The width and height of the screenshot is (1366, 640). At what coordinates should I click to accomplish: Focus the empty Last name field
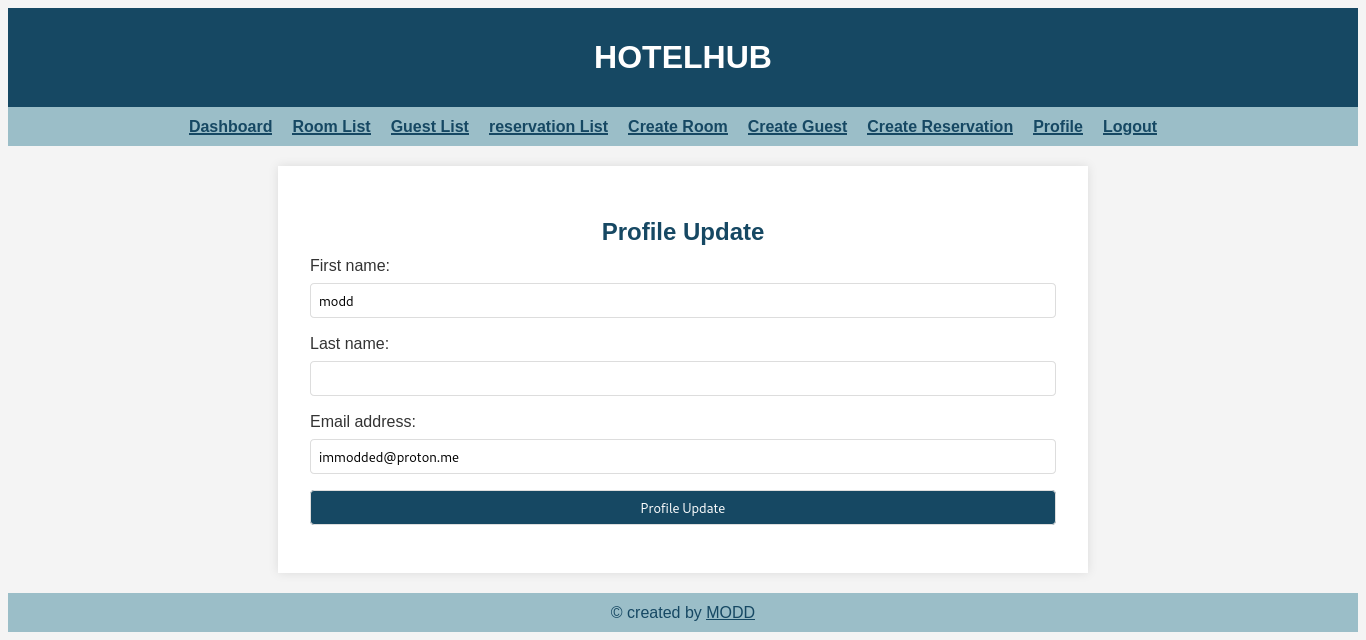tap(683, 378)
